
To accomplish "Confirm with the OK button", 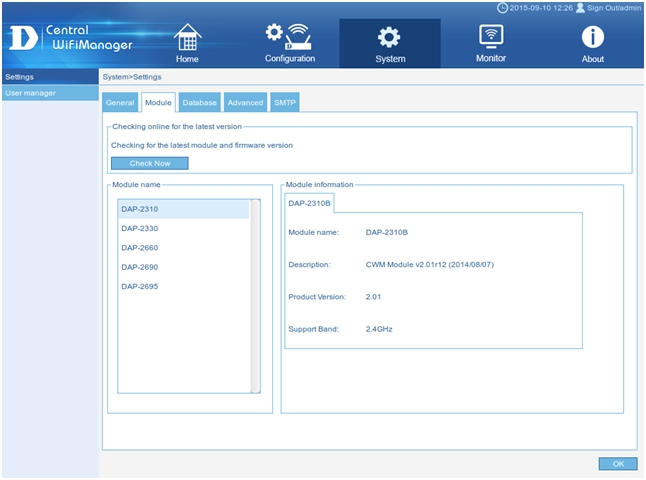I will click(x=617, y=464).
